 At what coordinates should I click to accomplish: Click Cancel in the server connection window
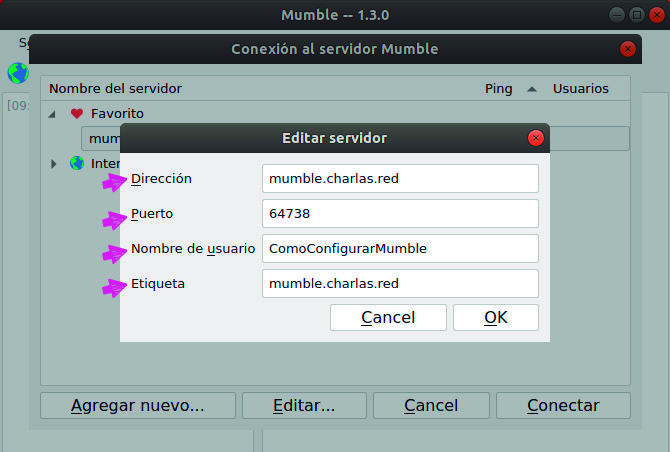pos(431,405)
